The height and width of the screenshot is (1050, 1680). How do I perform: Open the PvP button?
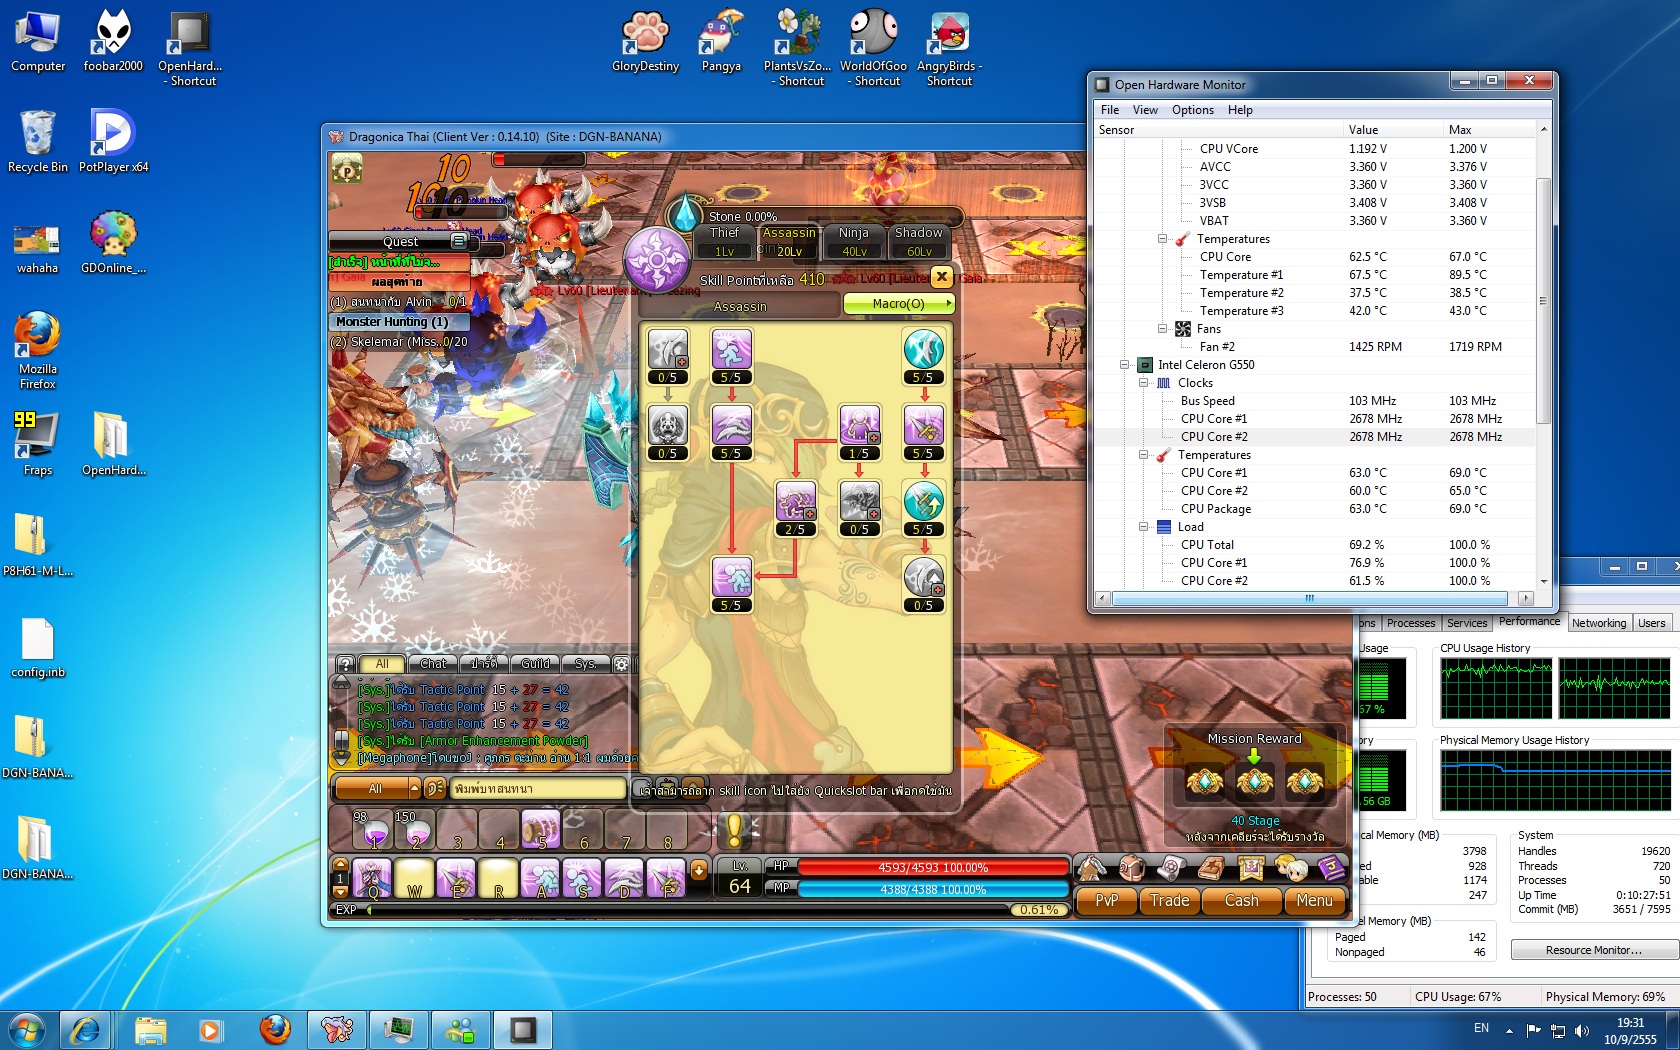[1107, 901]
